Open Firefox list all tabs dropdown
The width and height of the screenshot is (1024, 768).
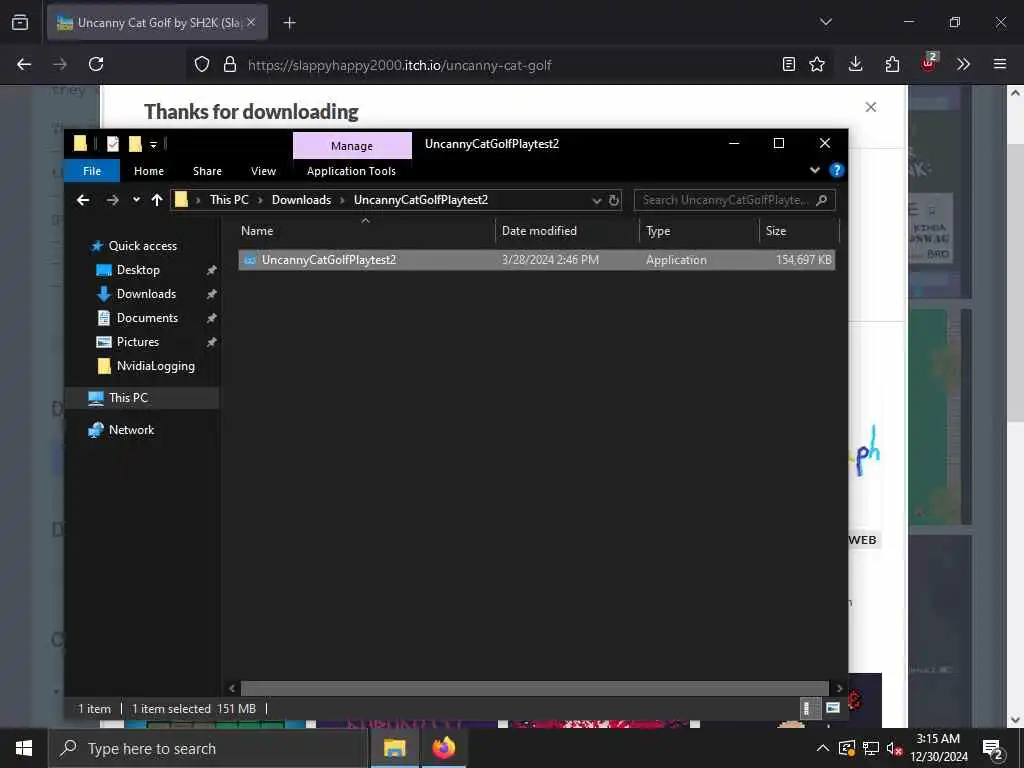click(x=826, y=22)
